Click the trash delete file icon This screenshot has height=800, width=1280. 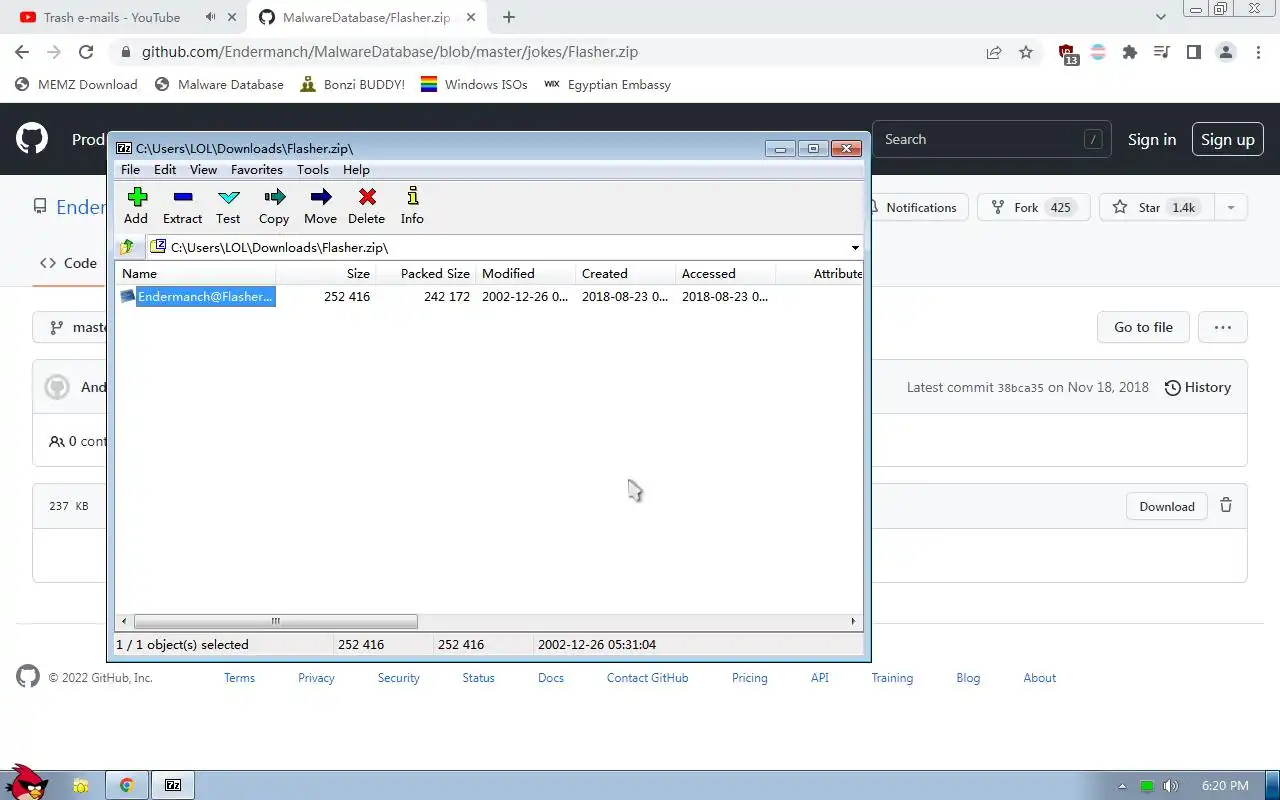1226,506
